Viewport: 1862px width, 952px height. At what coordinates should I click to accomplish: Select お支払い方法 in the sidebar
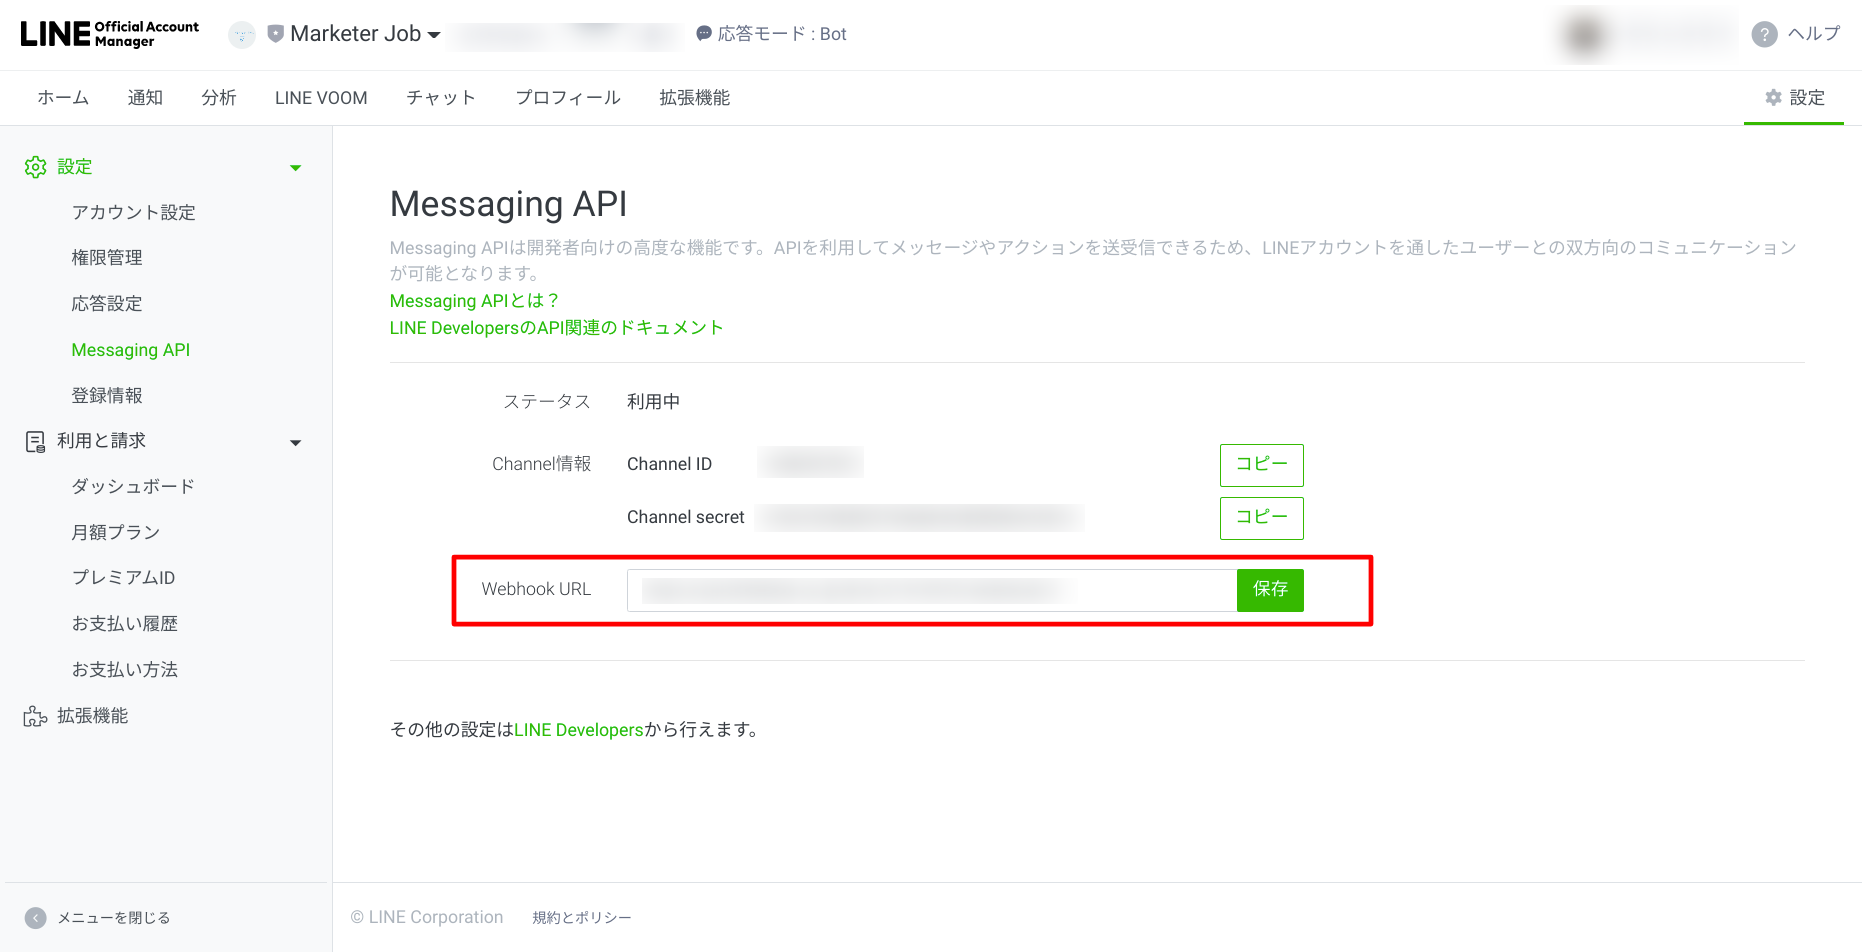click(x=125, y=670)
